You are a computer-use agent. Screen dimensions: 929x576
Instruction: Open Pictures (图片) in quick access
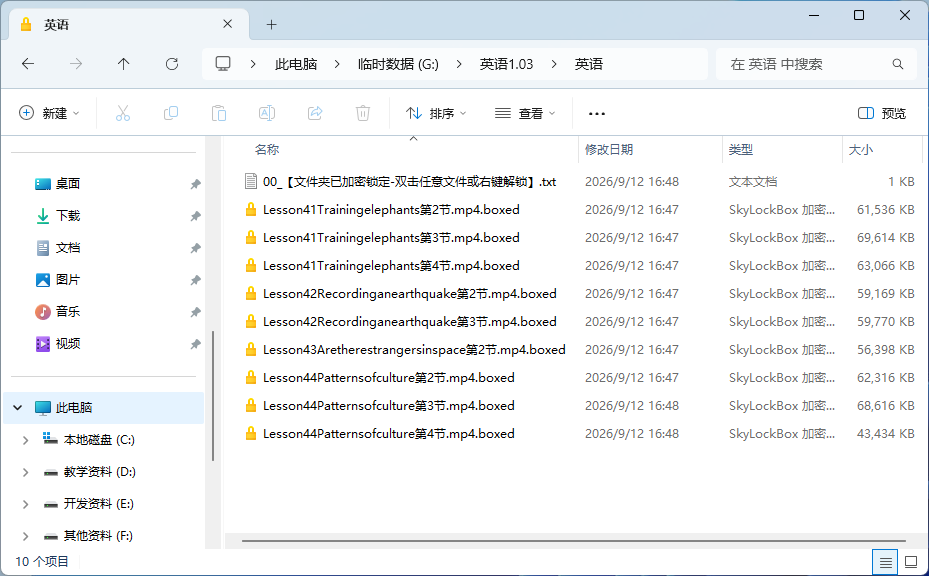tap(68, 280)
